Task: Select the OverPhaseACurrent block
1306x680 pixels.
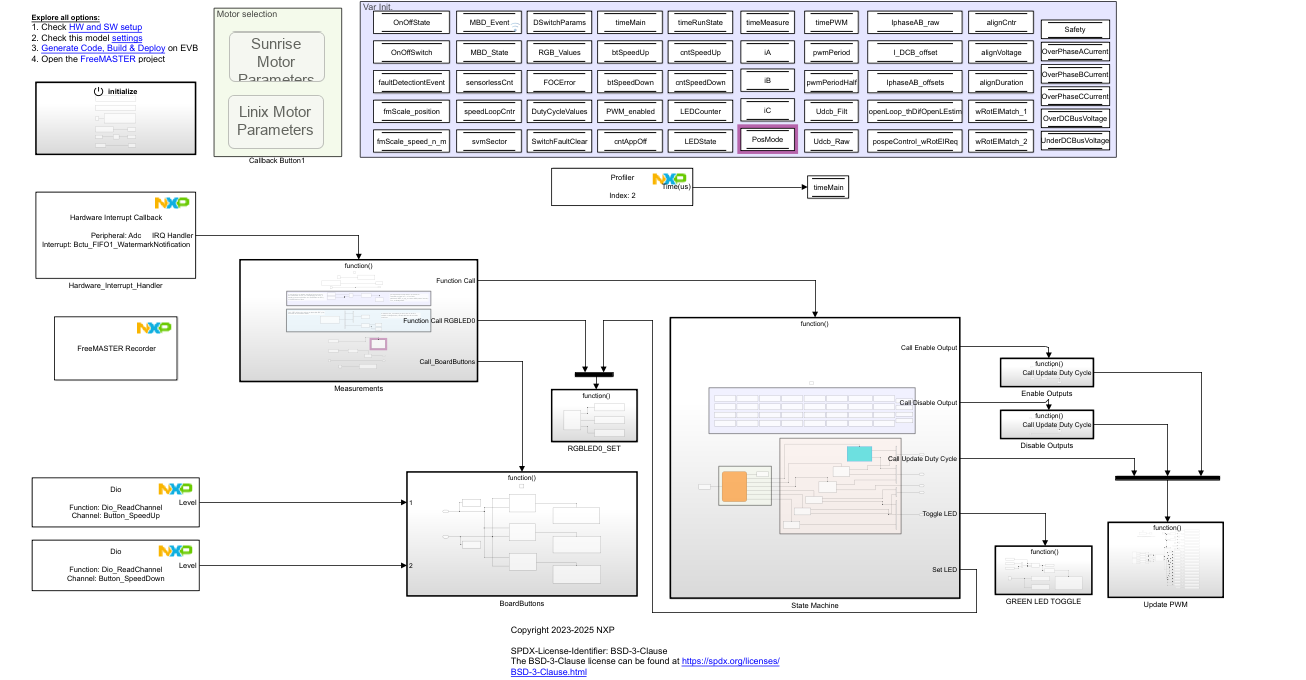Action: click(1075, 52)
